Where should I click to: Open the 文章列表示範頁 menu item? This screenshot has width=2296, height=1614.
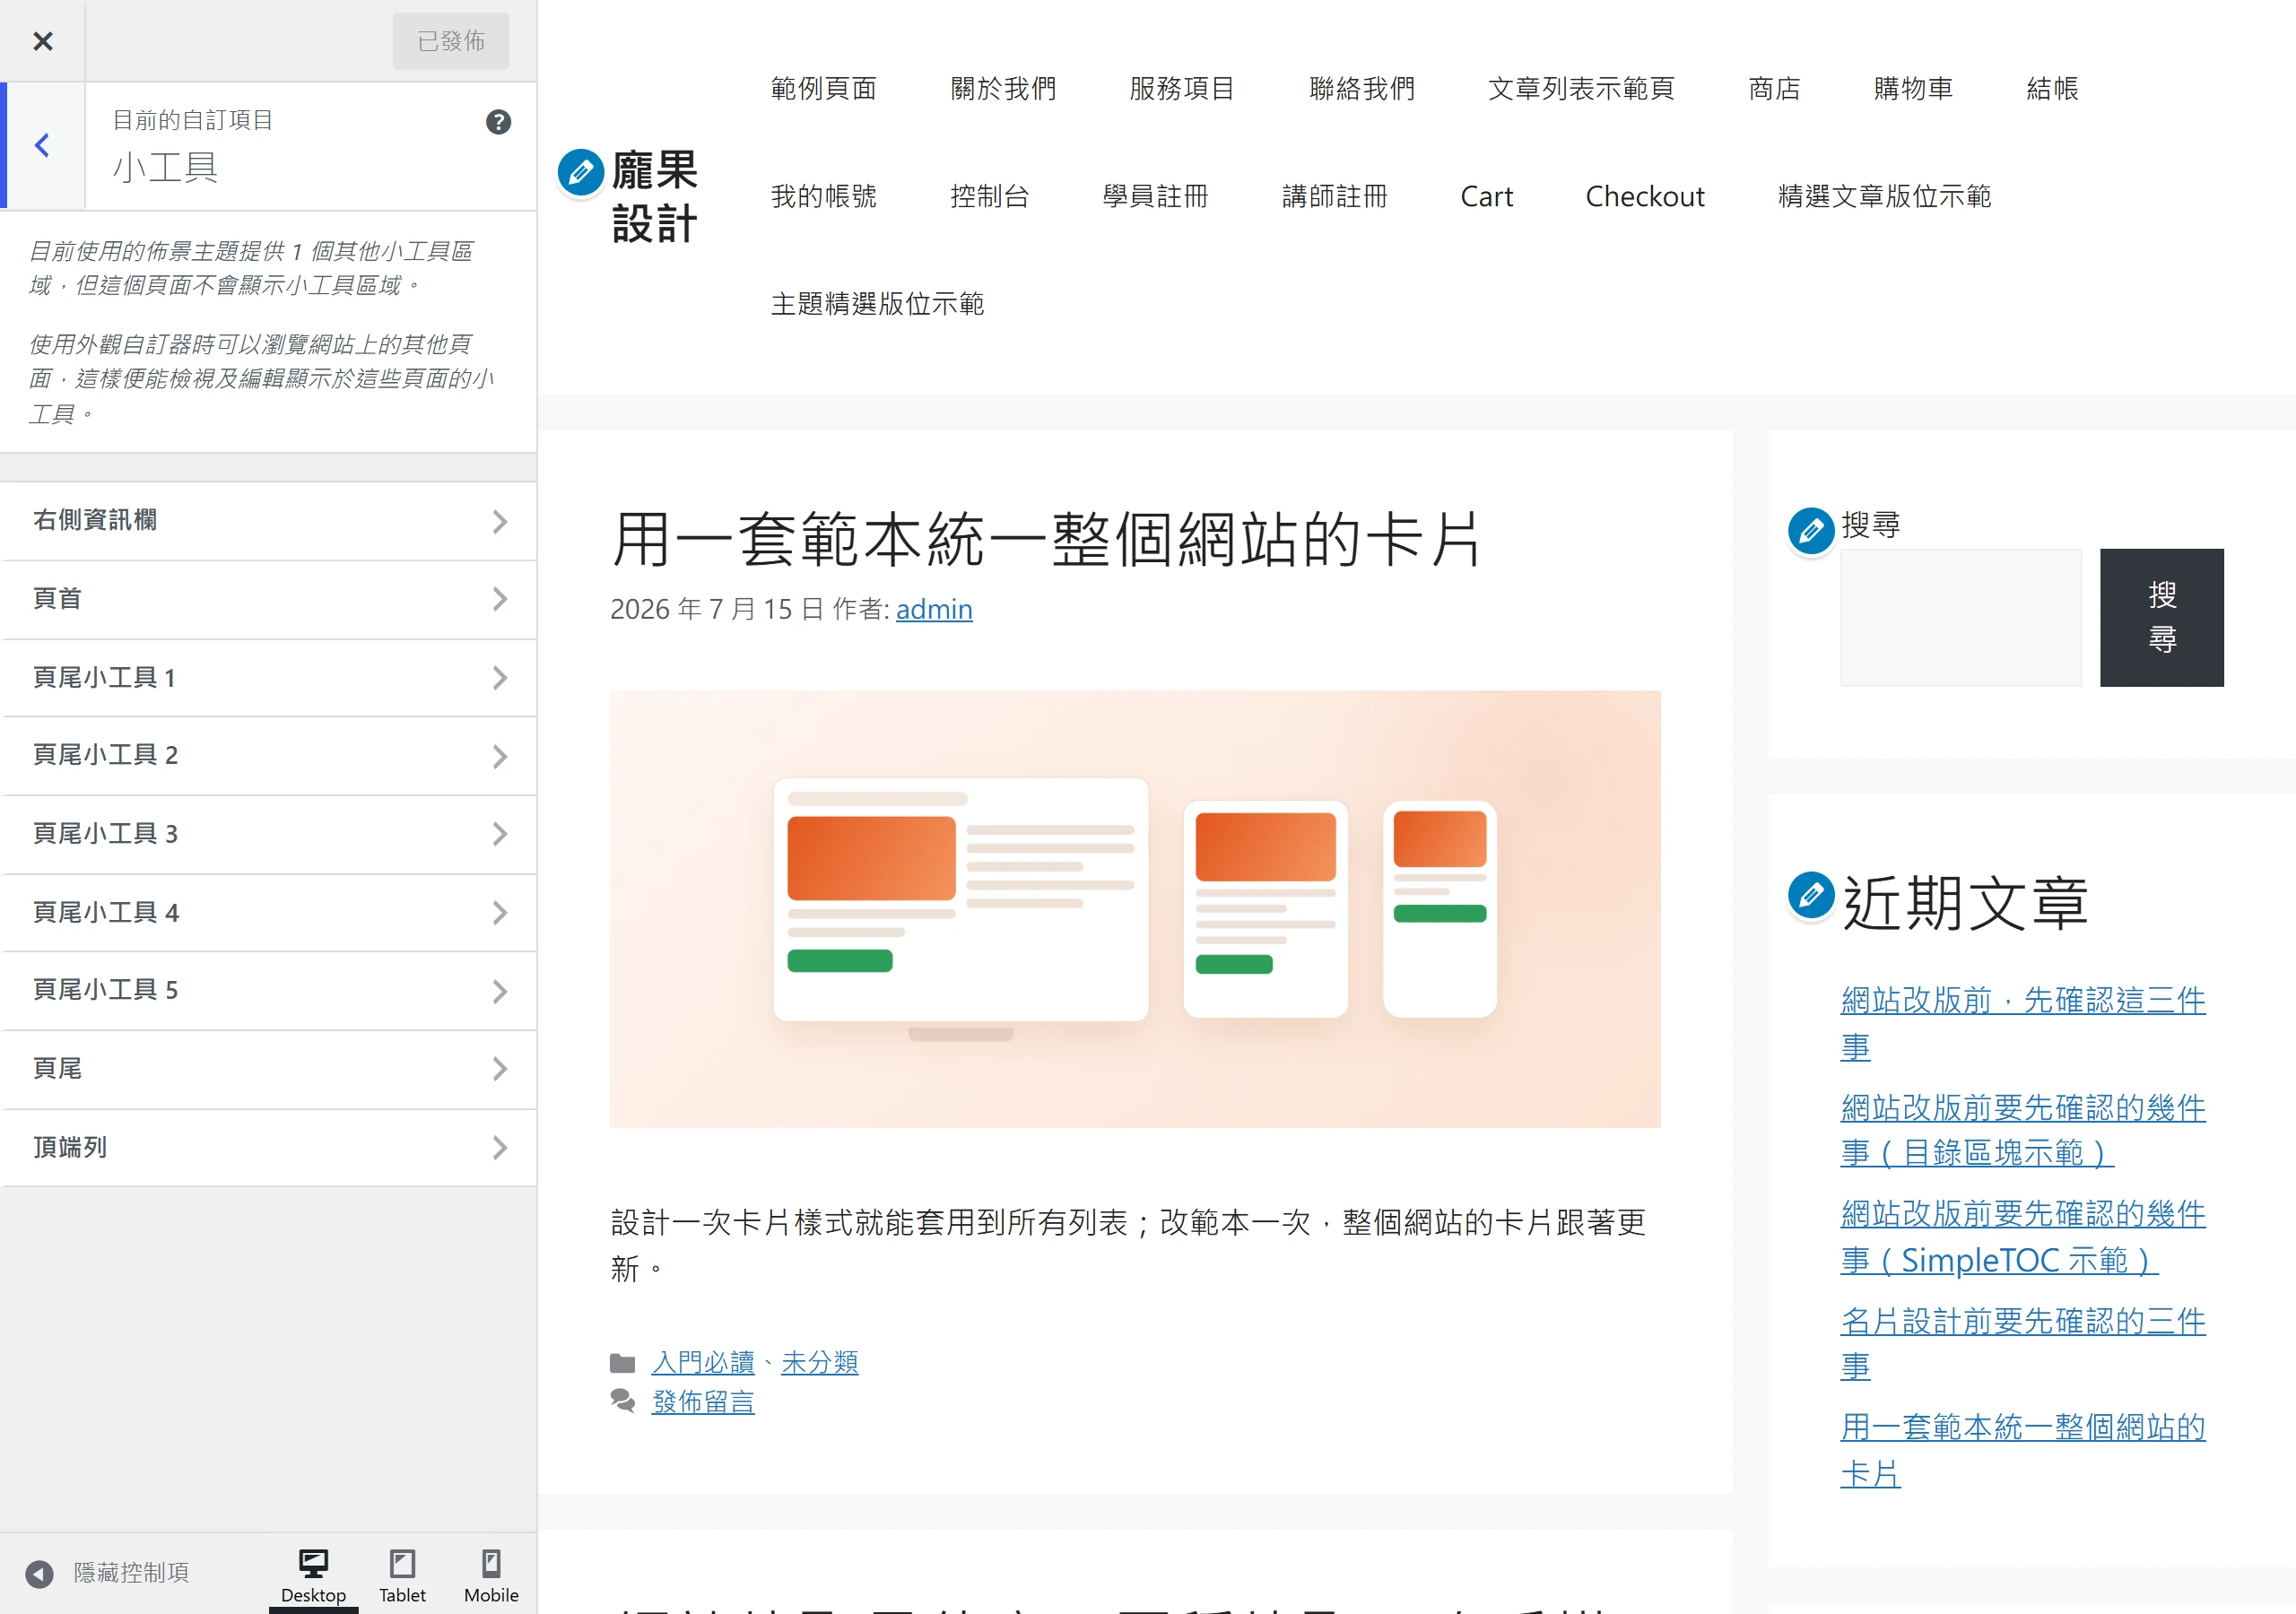click(1581, 88)
